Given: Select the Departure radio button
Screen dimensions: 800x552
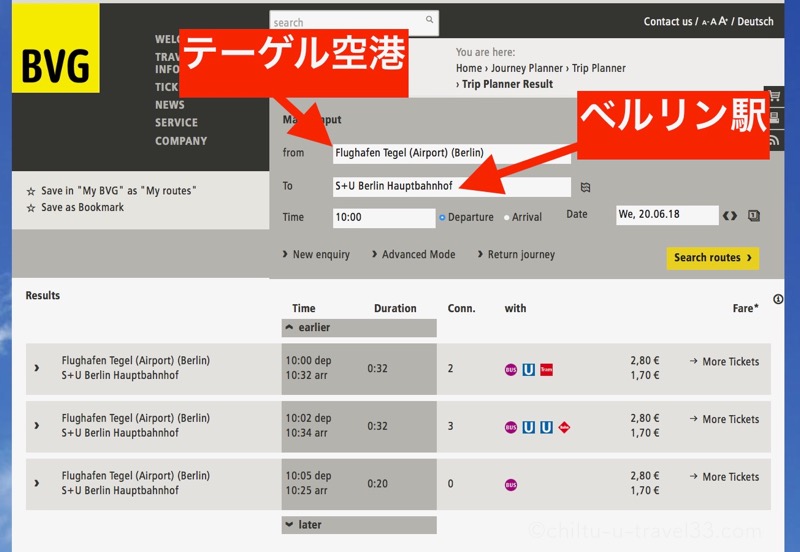Looking at the screenshot, I should [442, 217].
